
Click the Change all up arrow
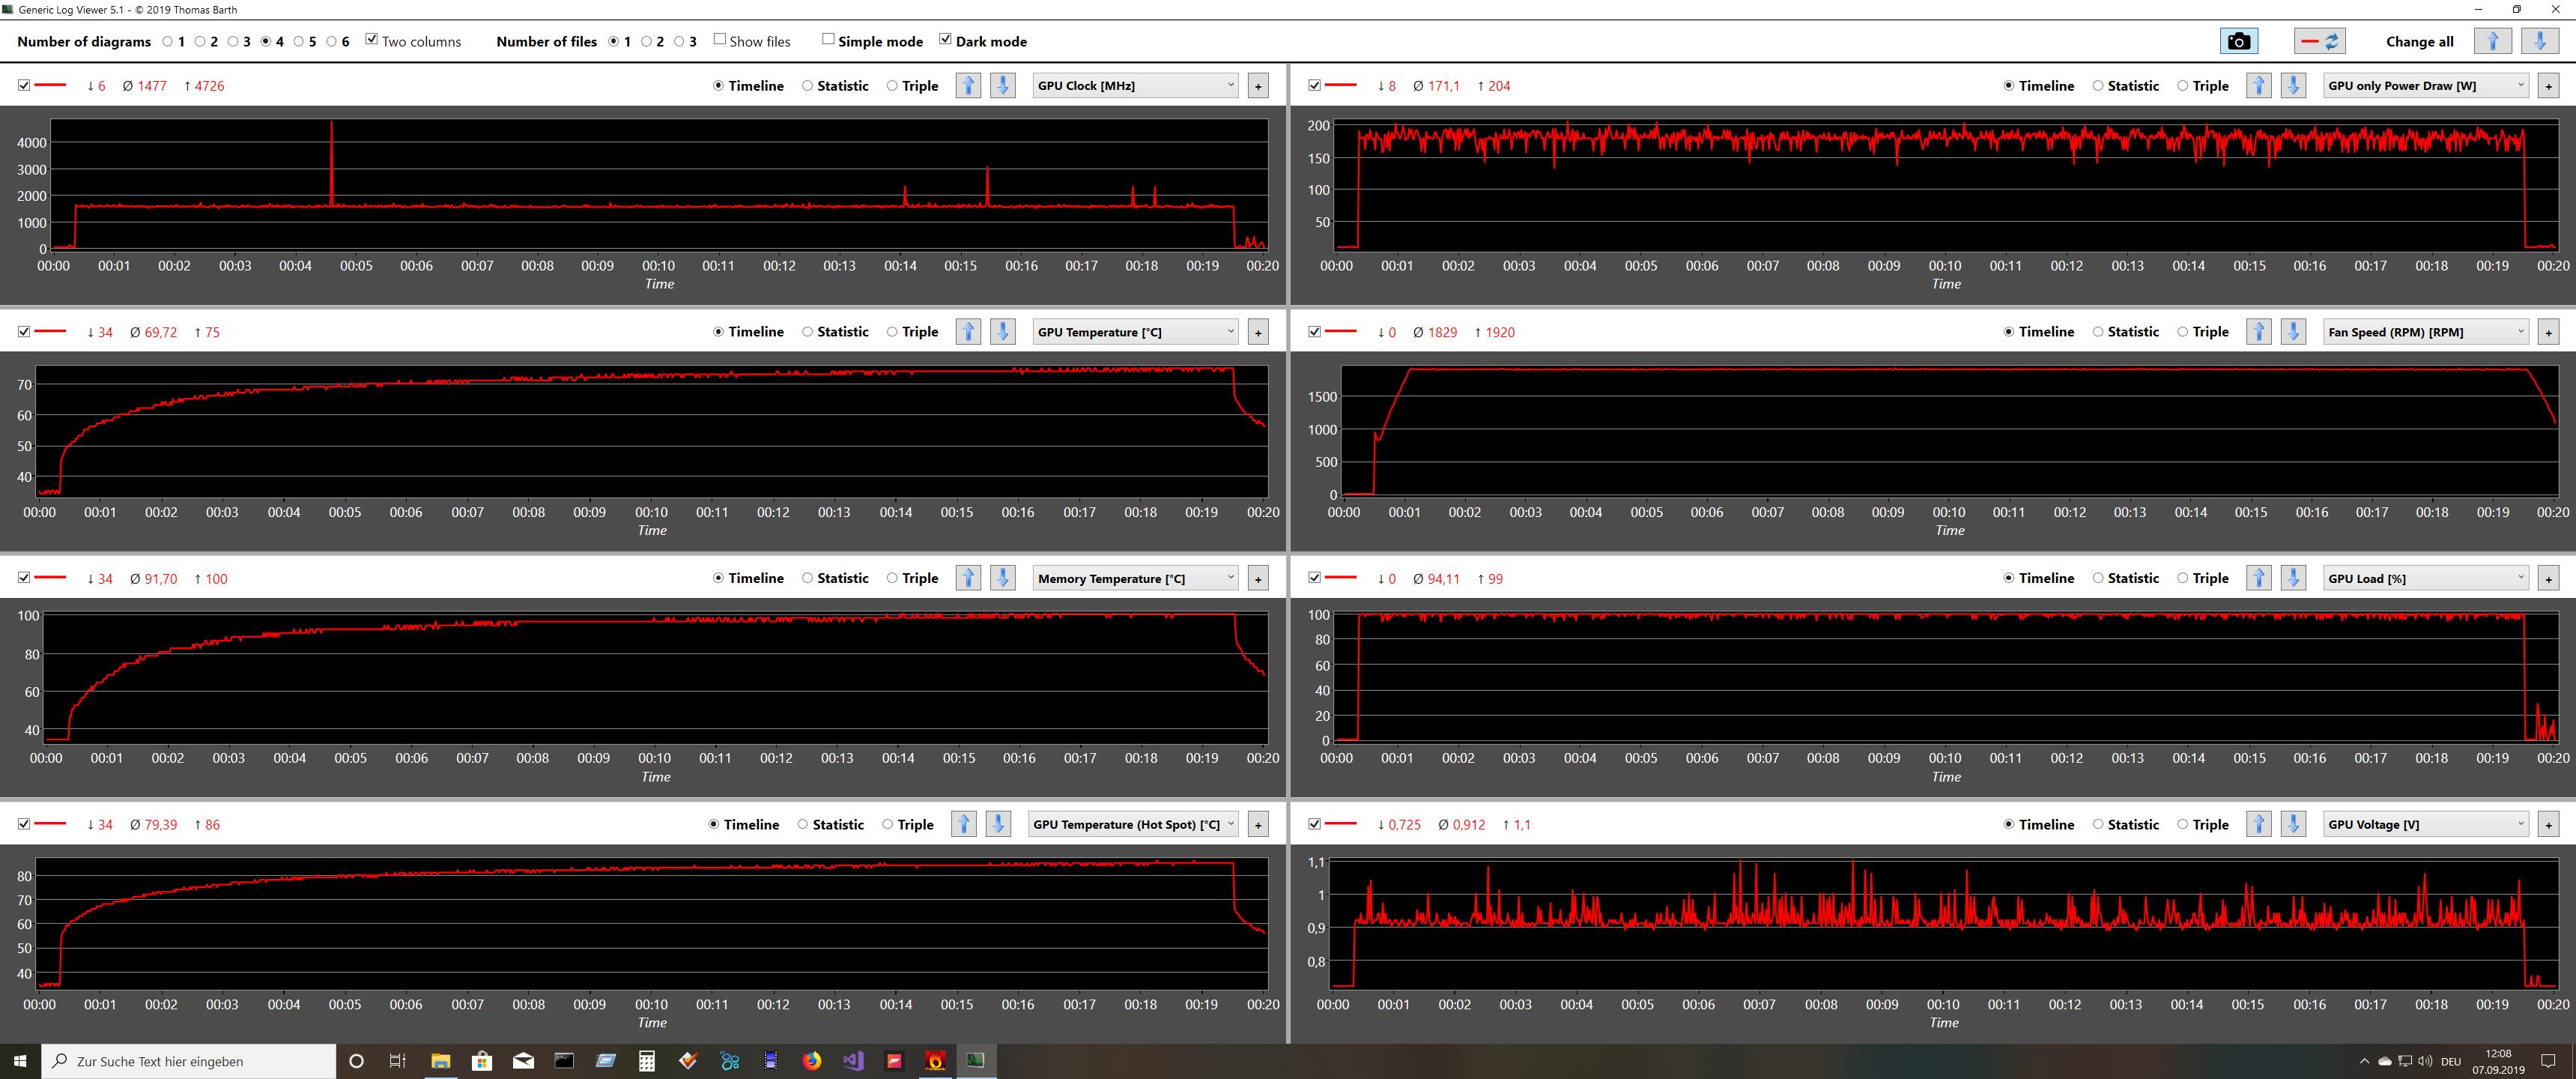[x=2492, y=41]
